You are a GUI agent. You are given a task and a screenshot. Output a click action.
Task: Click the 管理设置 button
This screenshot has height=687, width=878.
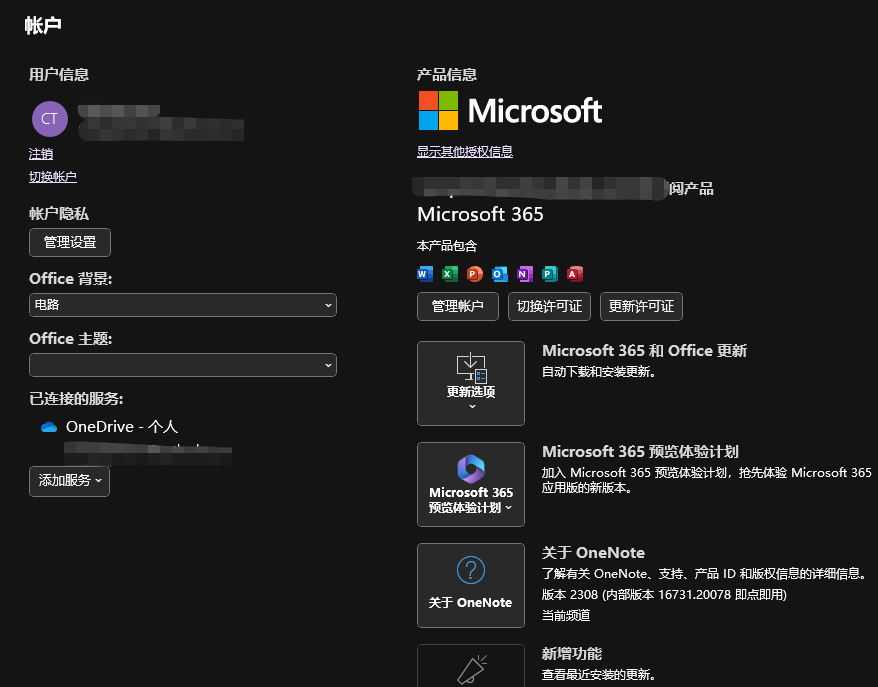[70, 242]
